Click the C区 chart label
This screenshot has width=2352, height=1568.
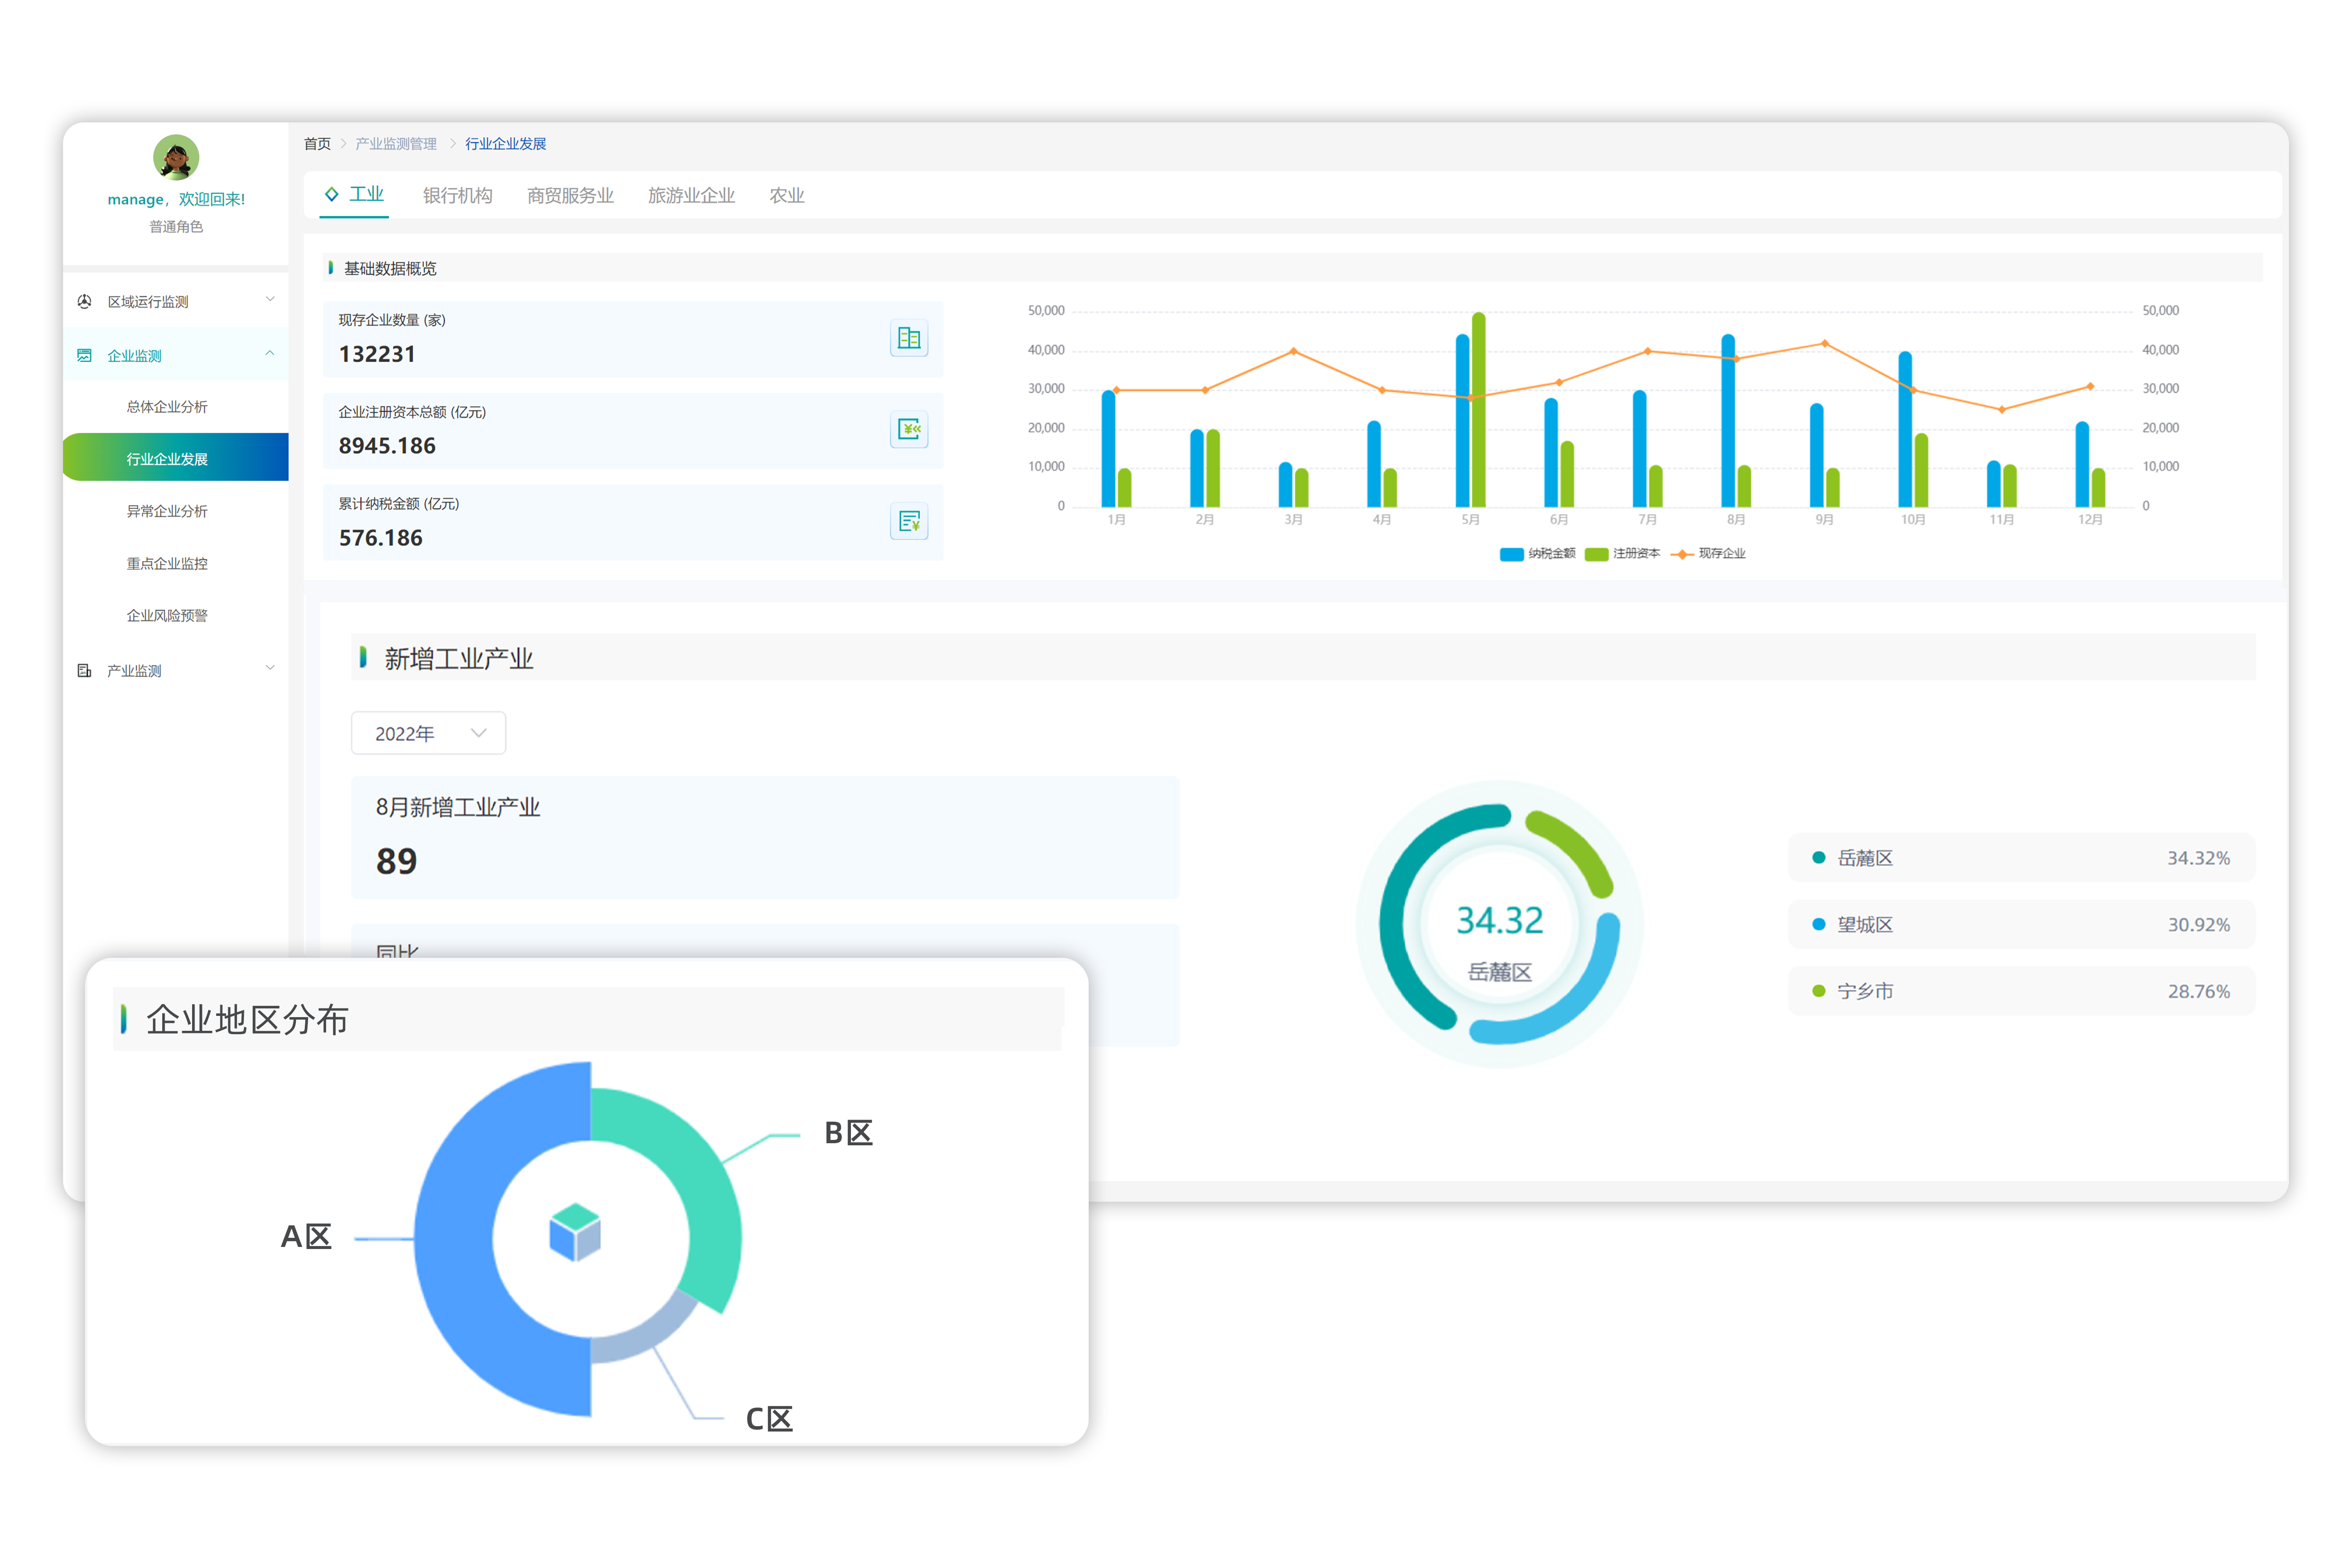click(769, 1419)
